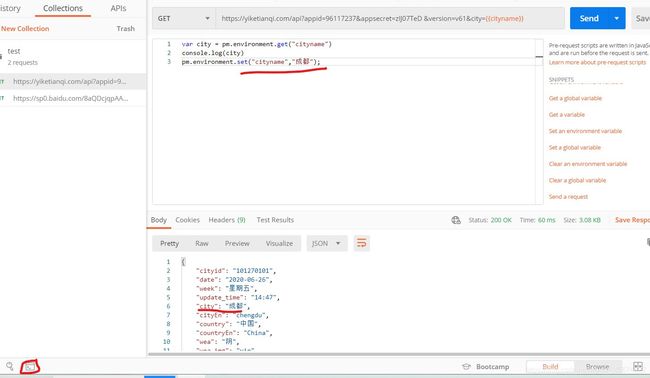Click the Bootcamp icon in the status bar
The height and width of the screenshot is (378, 650).
[466, 367]
